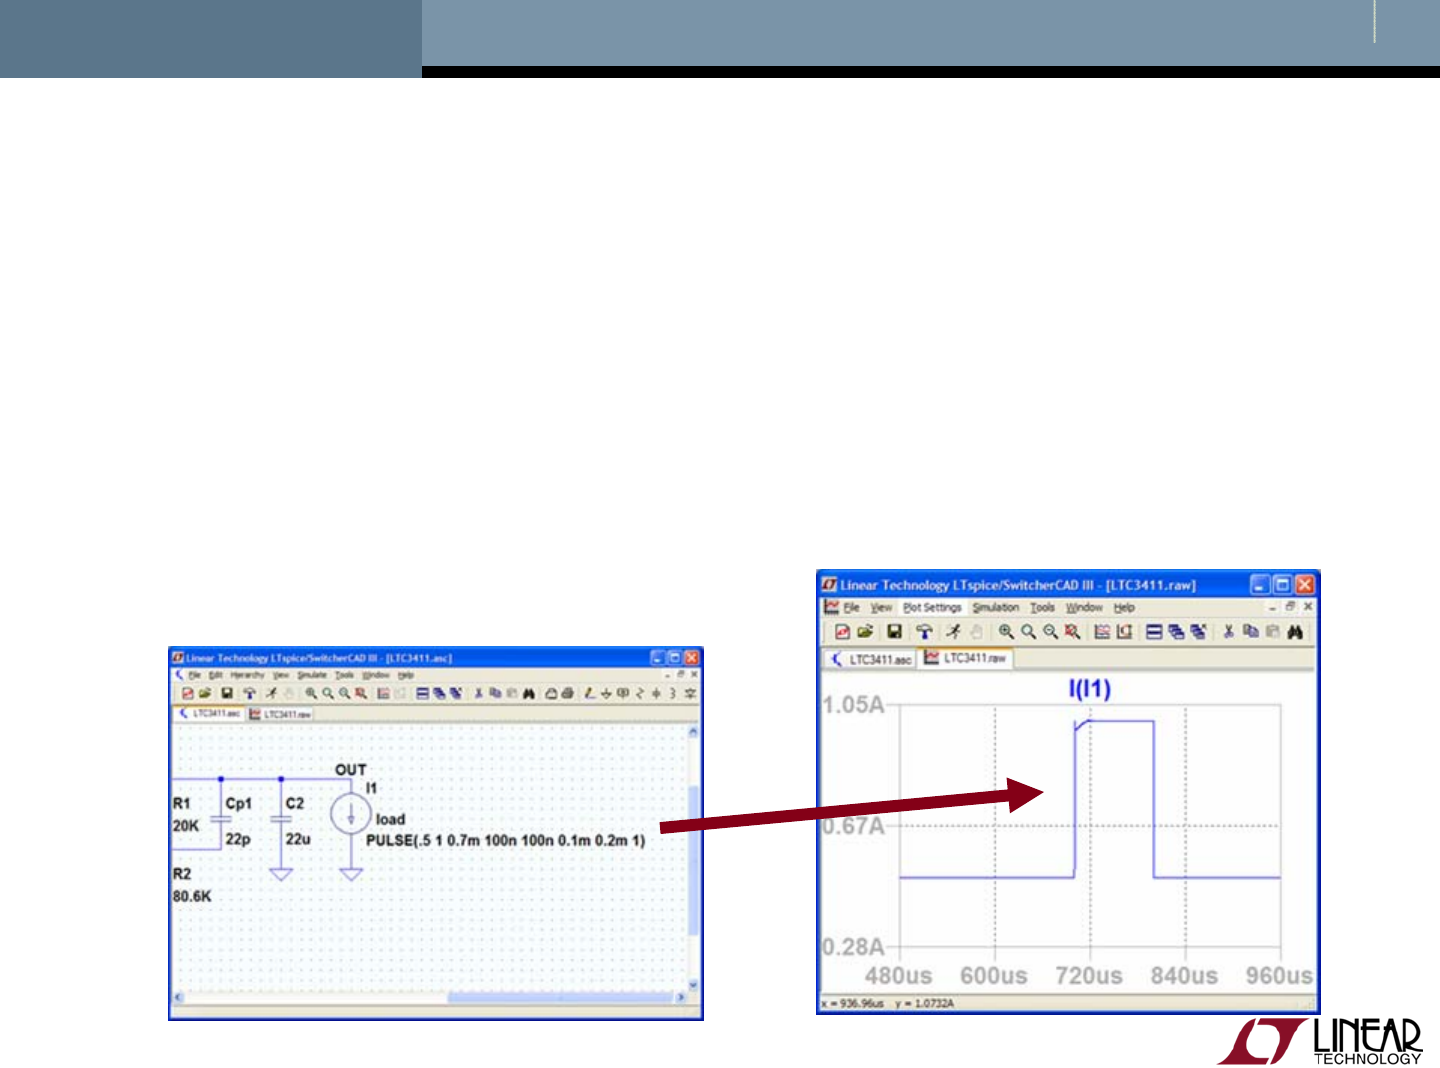Place a resistor from the schematic toolbar
Image resolution: width=1440 pixels, height=1068 pixels.
[640, 693]
